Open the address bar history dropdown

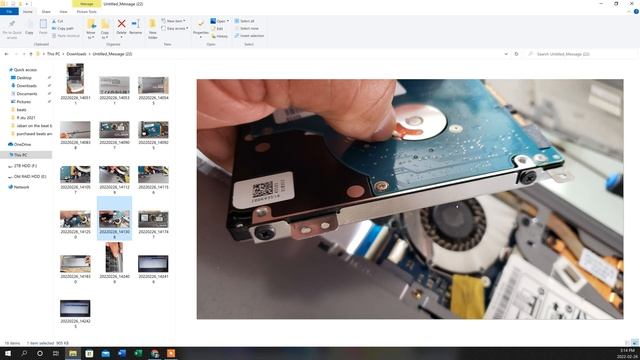click(x=506, y=54)
